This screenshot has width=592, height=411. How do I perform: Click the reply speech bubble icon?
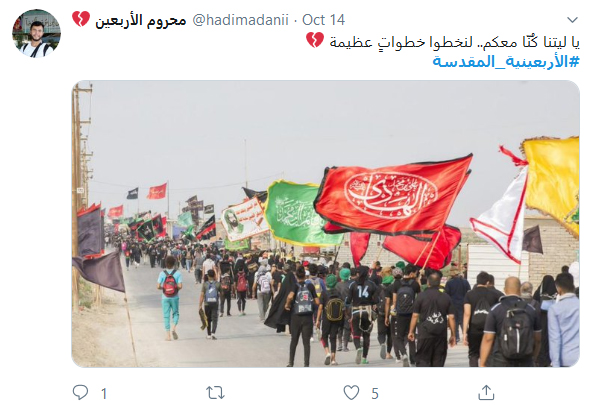(x=80, y=393)
